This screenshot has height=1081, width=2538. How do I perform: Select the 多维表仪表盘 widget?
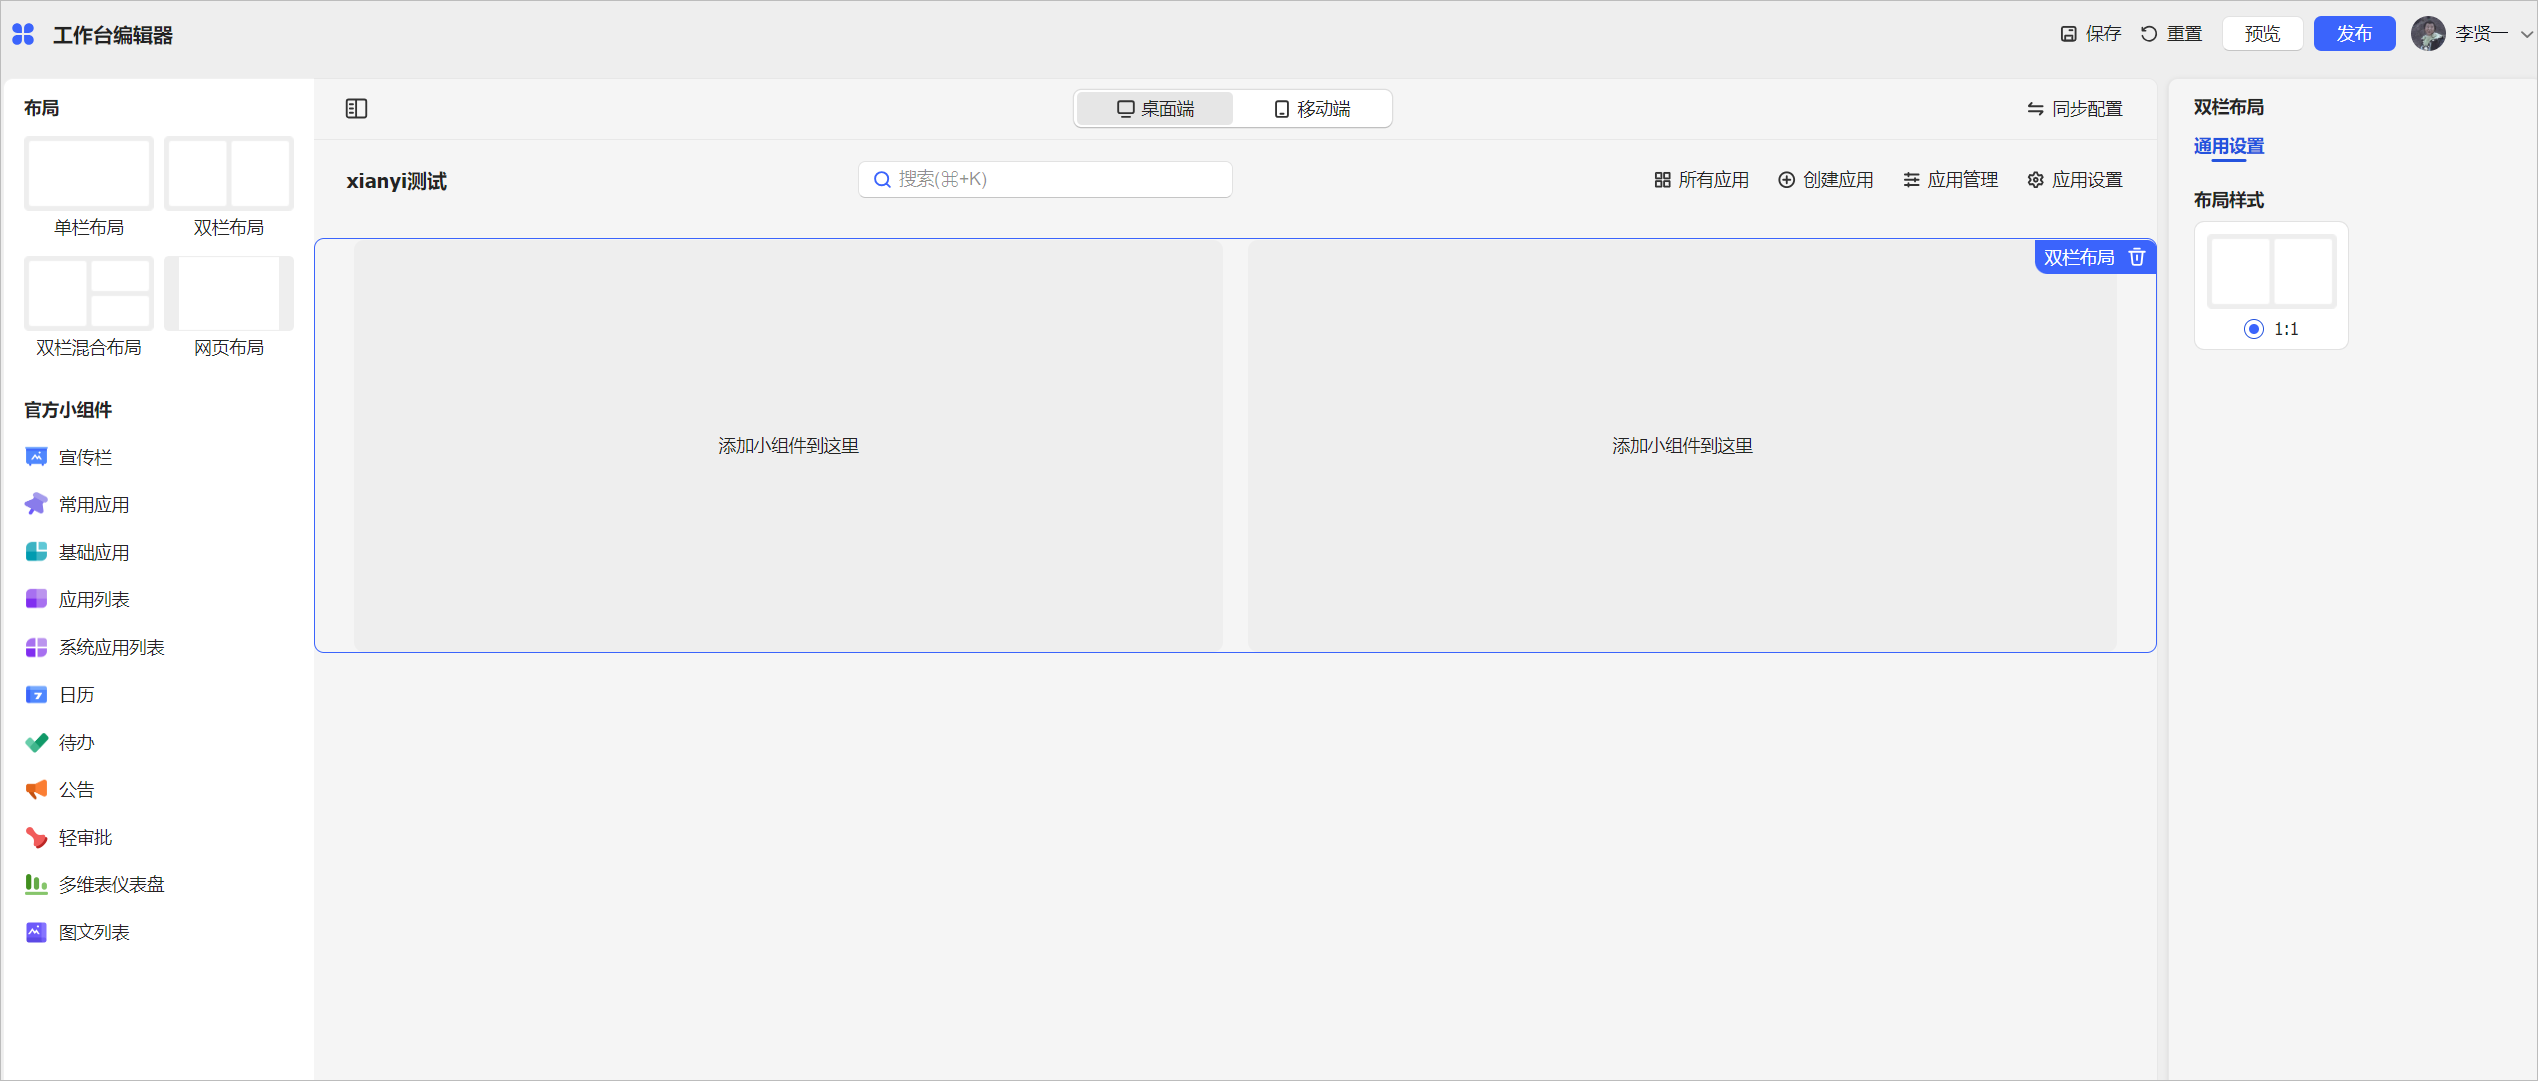111,884
